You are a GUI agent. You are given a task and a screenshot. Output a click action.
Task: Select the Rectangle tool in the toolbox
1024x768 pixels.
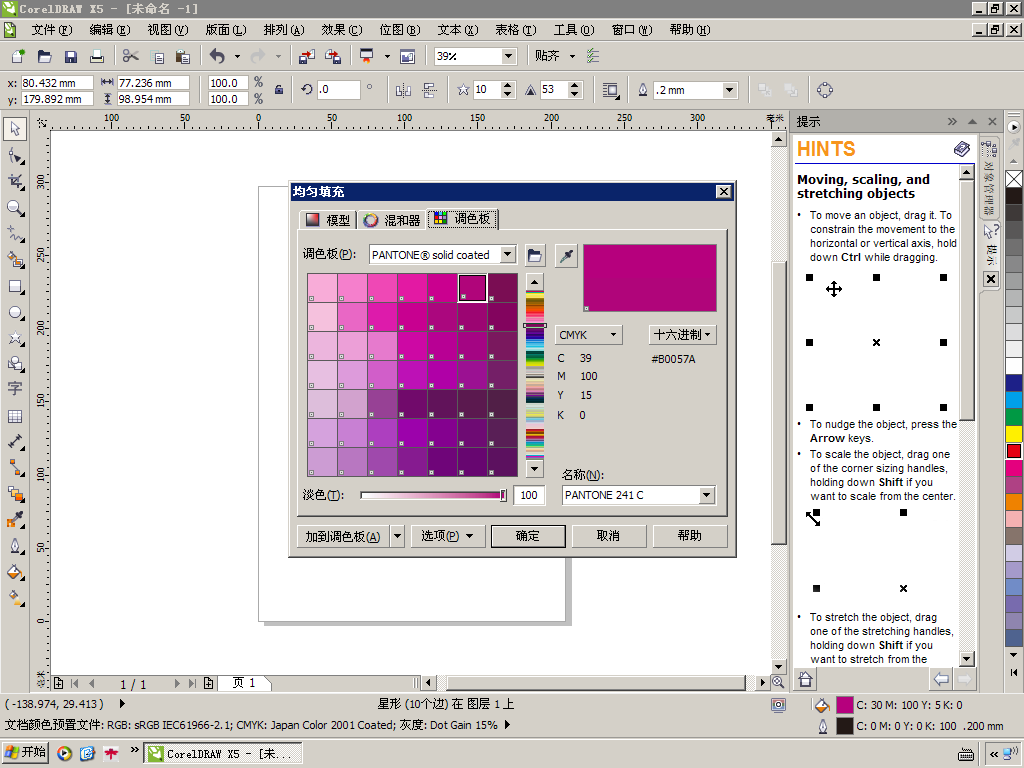point(15,286)
